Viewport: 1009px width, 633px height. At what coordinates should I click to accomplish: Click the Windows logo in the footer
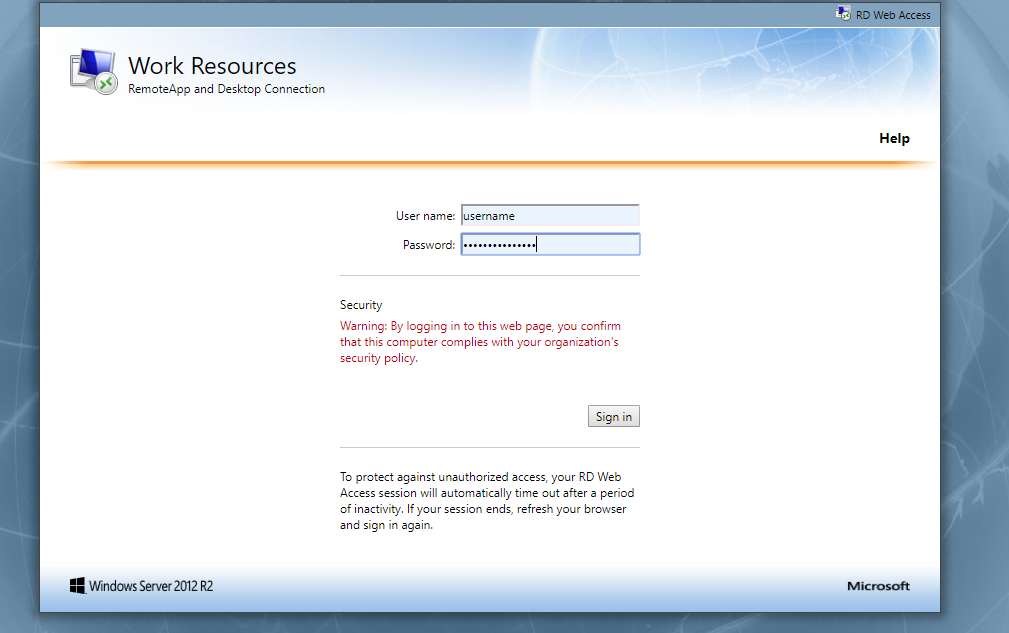(77, 585)
